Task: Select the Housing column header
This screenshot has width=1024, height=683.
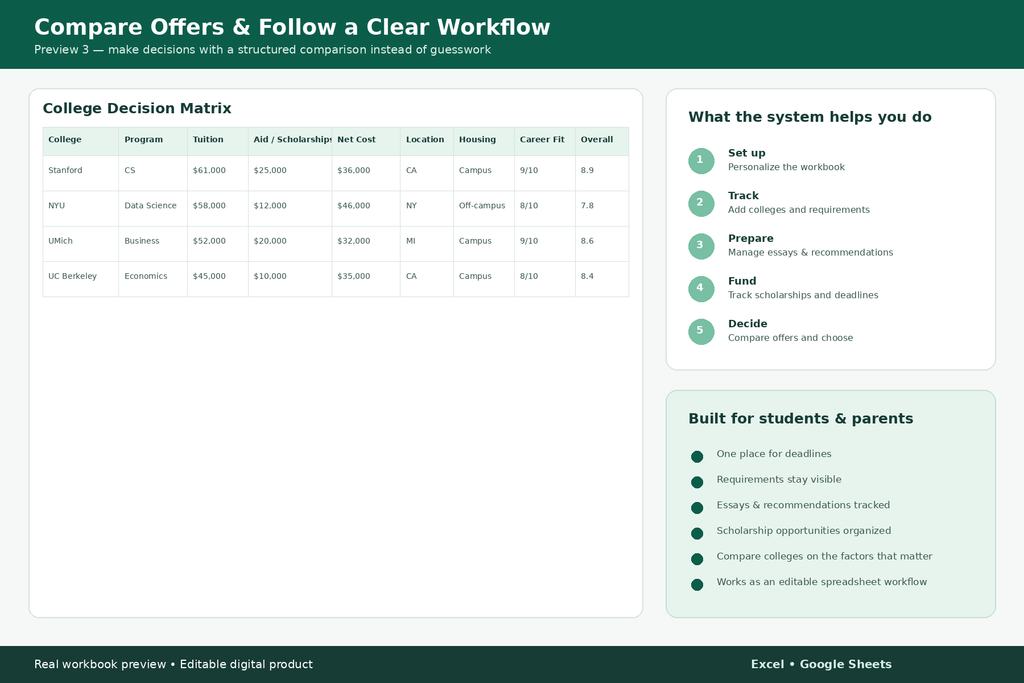Action: pos(484,141)
